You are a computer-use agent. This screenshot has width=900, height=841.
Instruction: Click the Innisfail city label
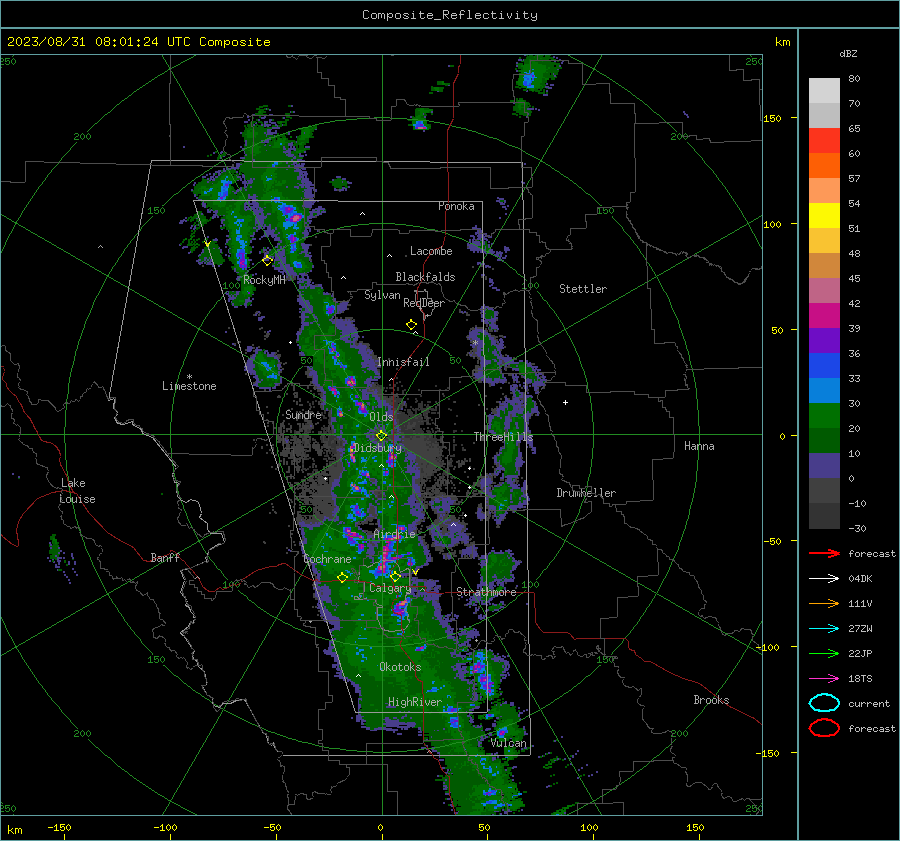point(404,362)
